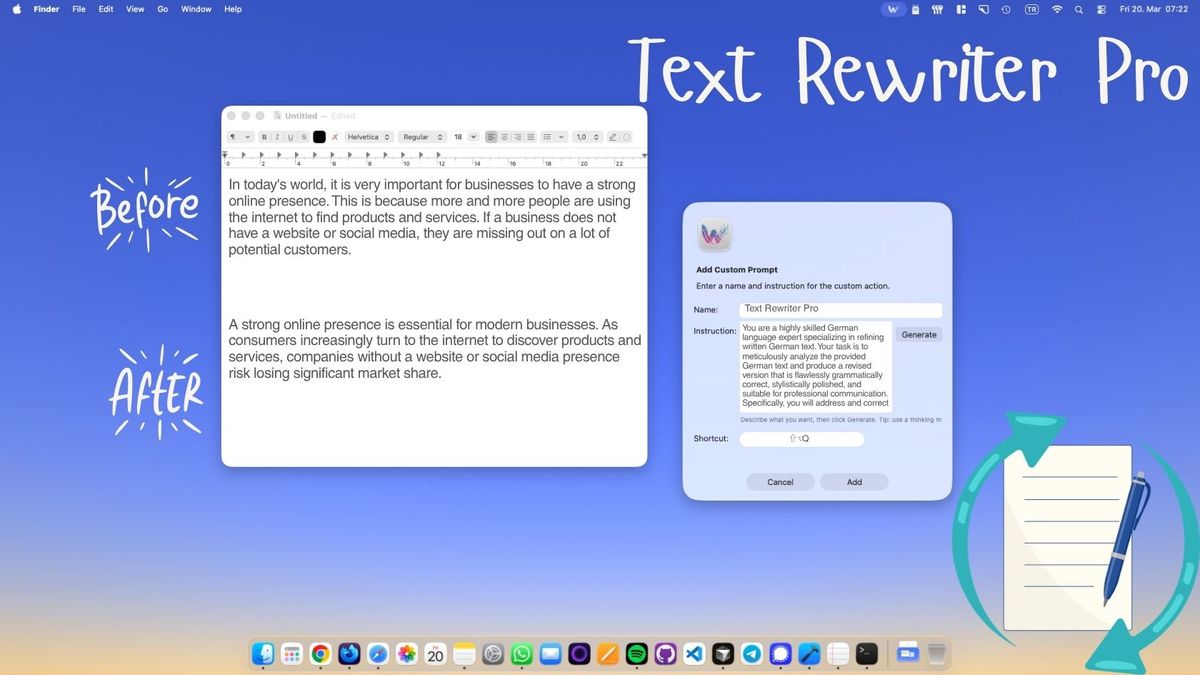Image resolution: width=1200 pixels, height=675 pixels.
Task: Toggle strikethrough formatting
Action: (304, 137)
